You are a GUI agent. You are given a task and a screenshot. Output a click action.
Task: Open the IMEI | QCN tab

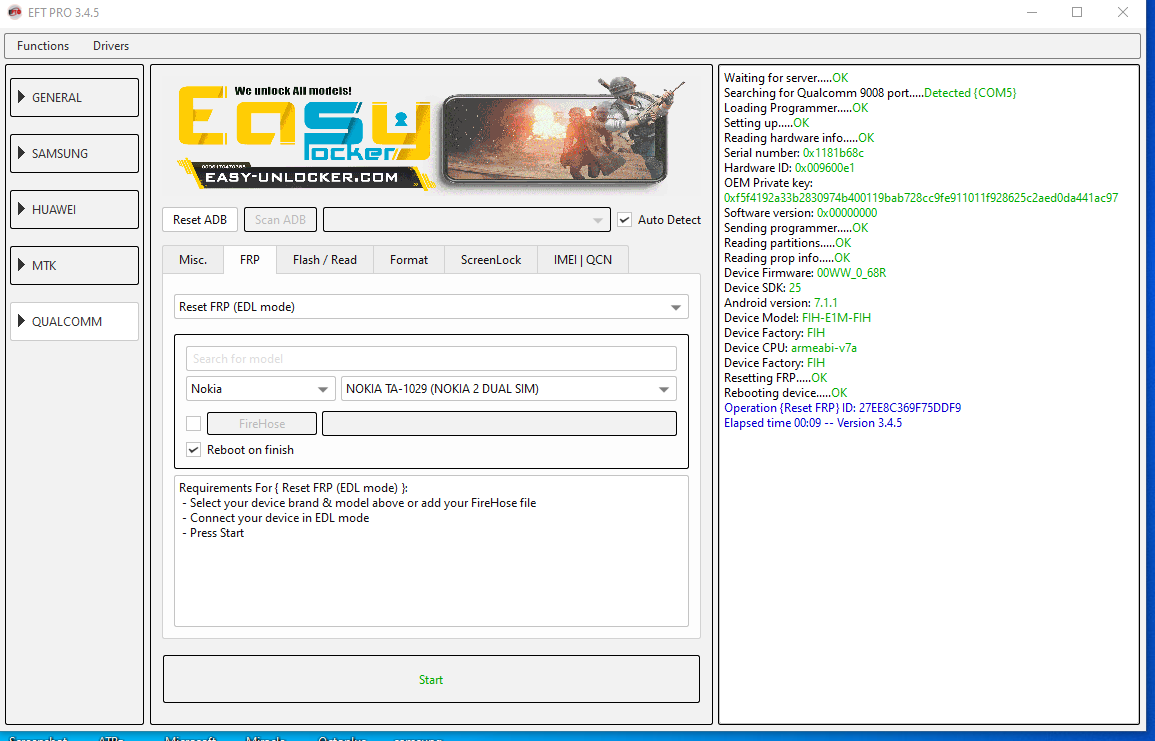click(583, 260)
